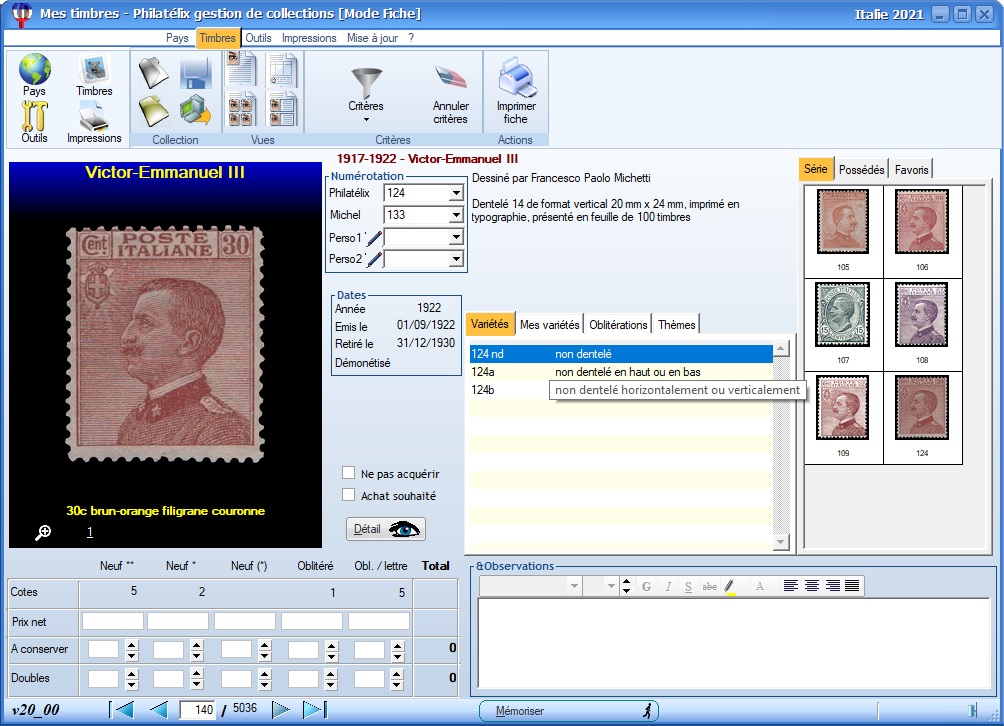
Task: Click the Détail button
Action: coord(385,529)
